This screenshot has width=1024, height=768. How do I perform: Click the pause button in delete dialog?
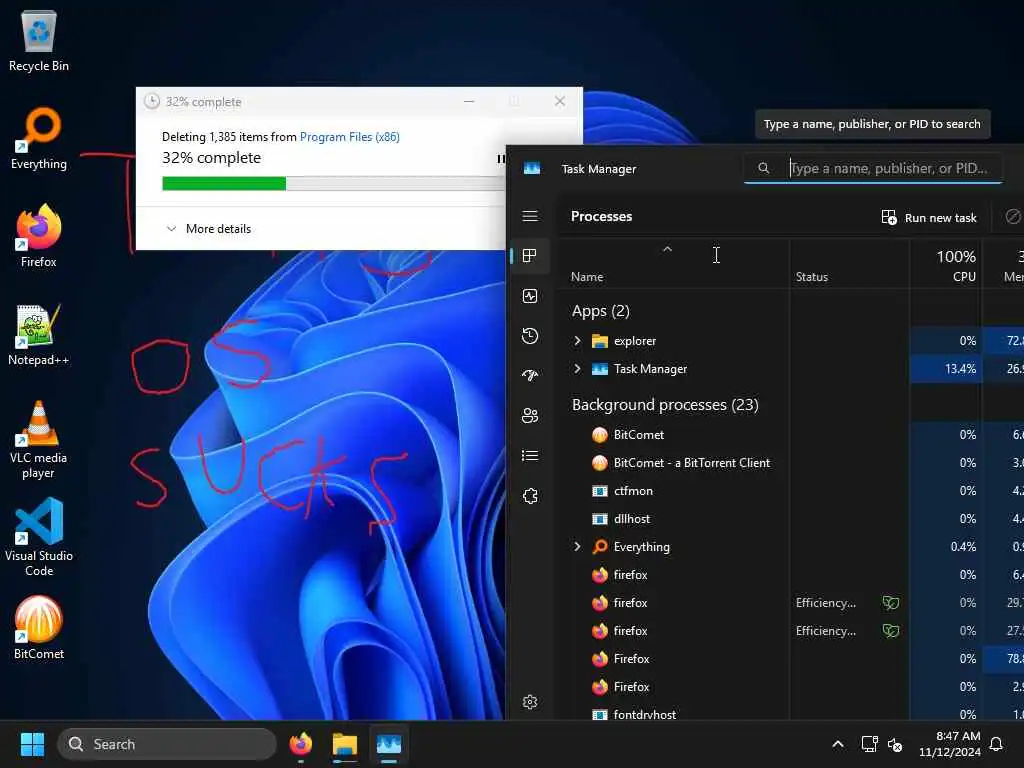click(x=501, y=159)
